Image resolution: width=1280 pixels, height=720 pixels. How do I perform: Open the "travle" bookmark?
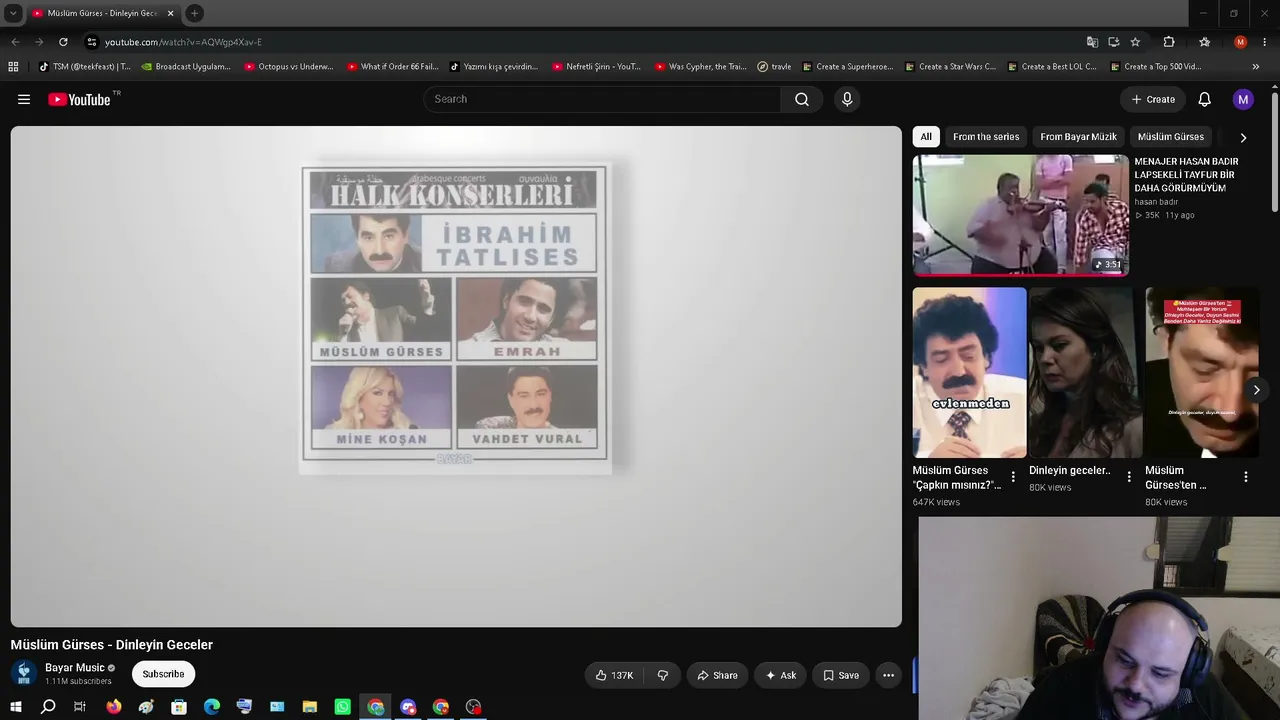click(x=774, y=67)
